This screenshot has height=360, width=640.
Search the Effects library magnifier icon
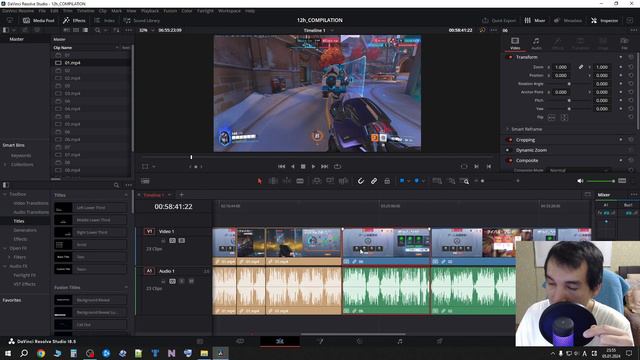[116, 185]
